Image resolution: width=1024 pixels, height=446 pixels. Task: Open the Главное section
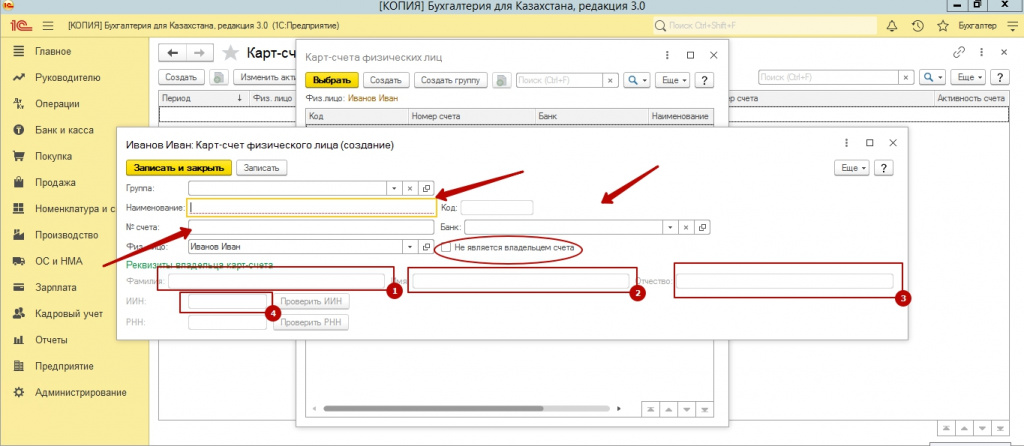pyautogui.click(x=54, y=51)
